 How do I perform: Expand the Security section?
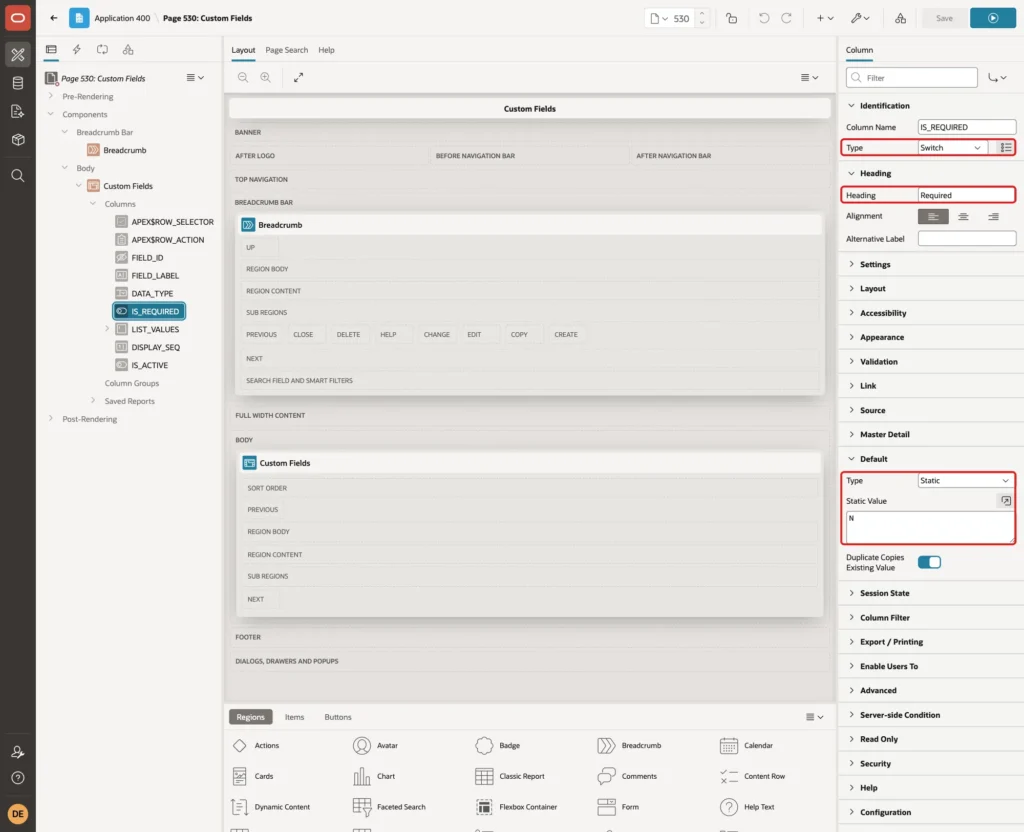(874, 764)
